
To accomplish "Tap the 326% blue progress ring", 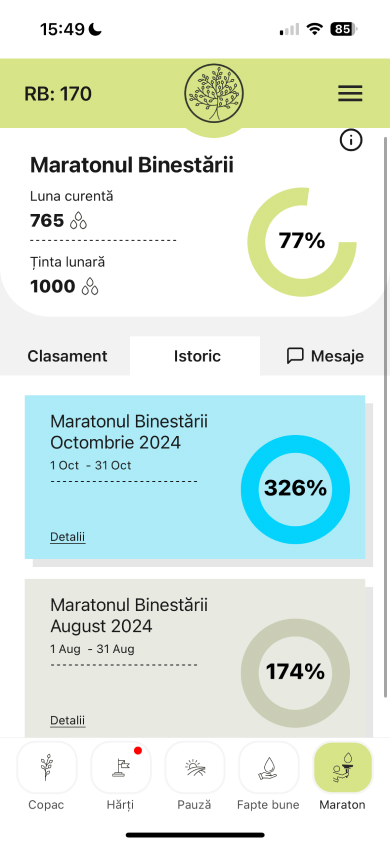I will click(x=295, y=489).
